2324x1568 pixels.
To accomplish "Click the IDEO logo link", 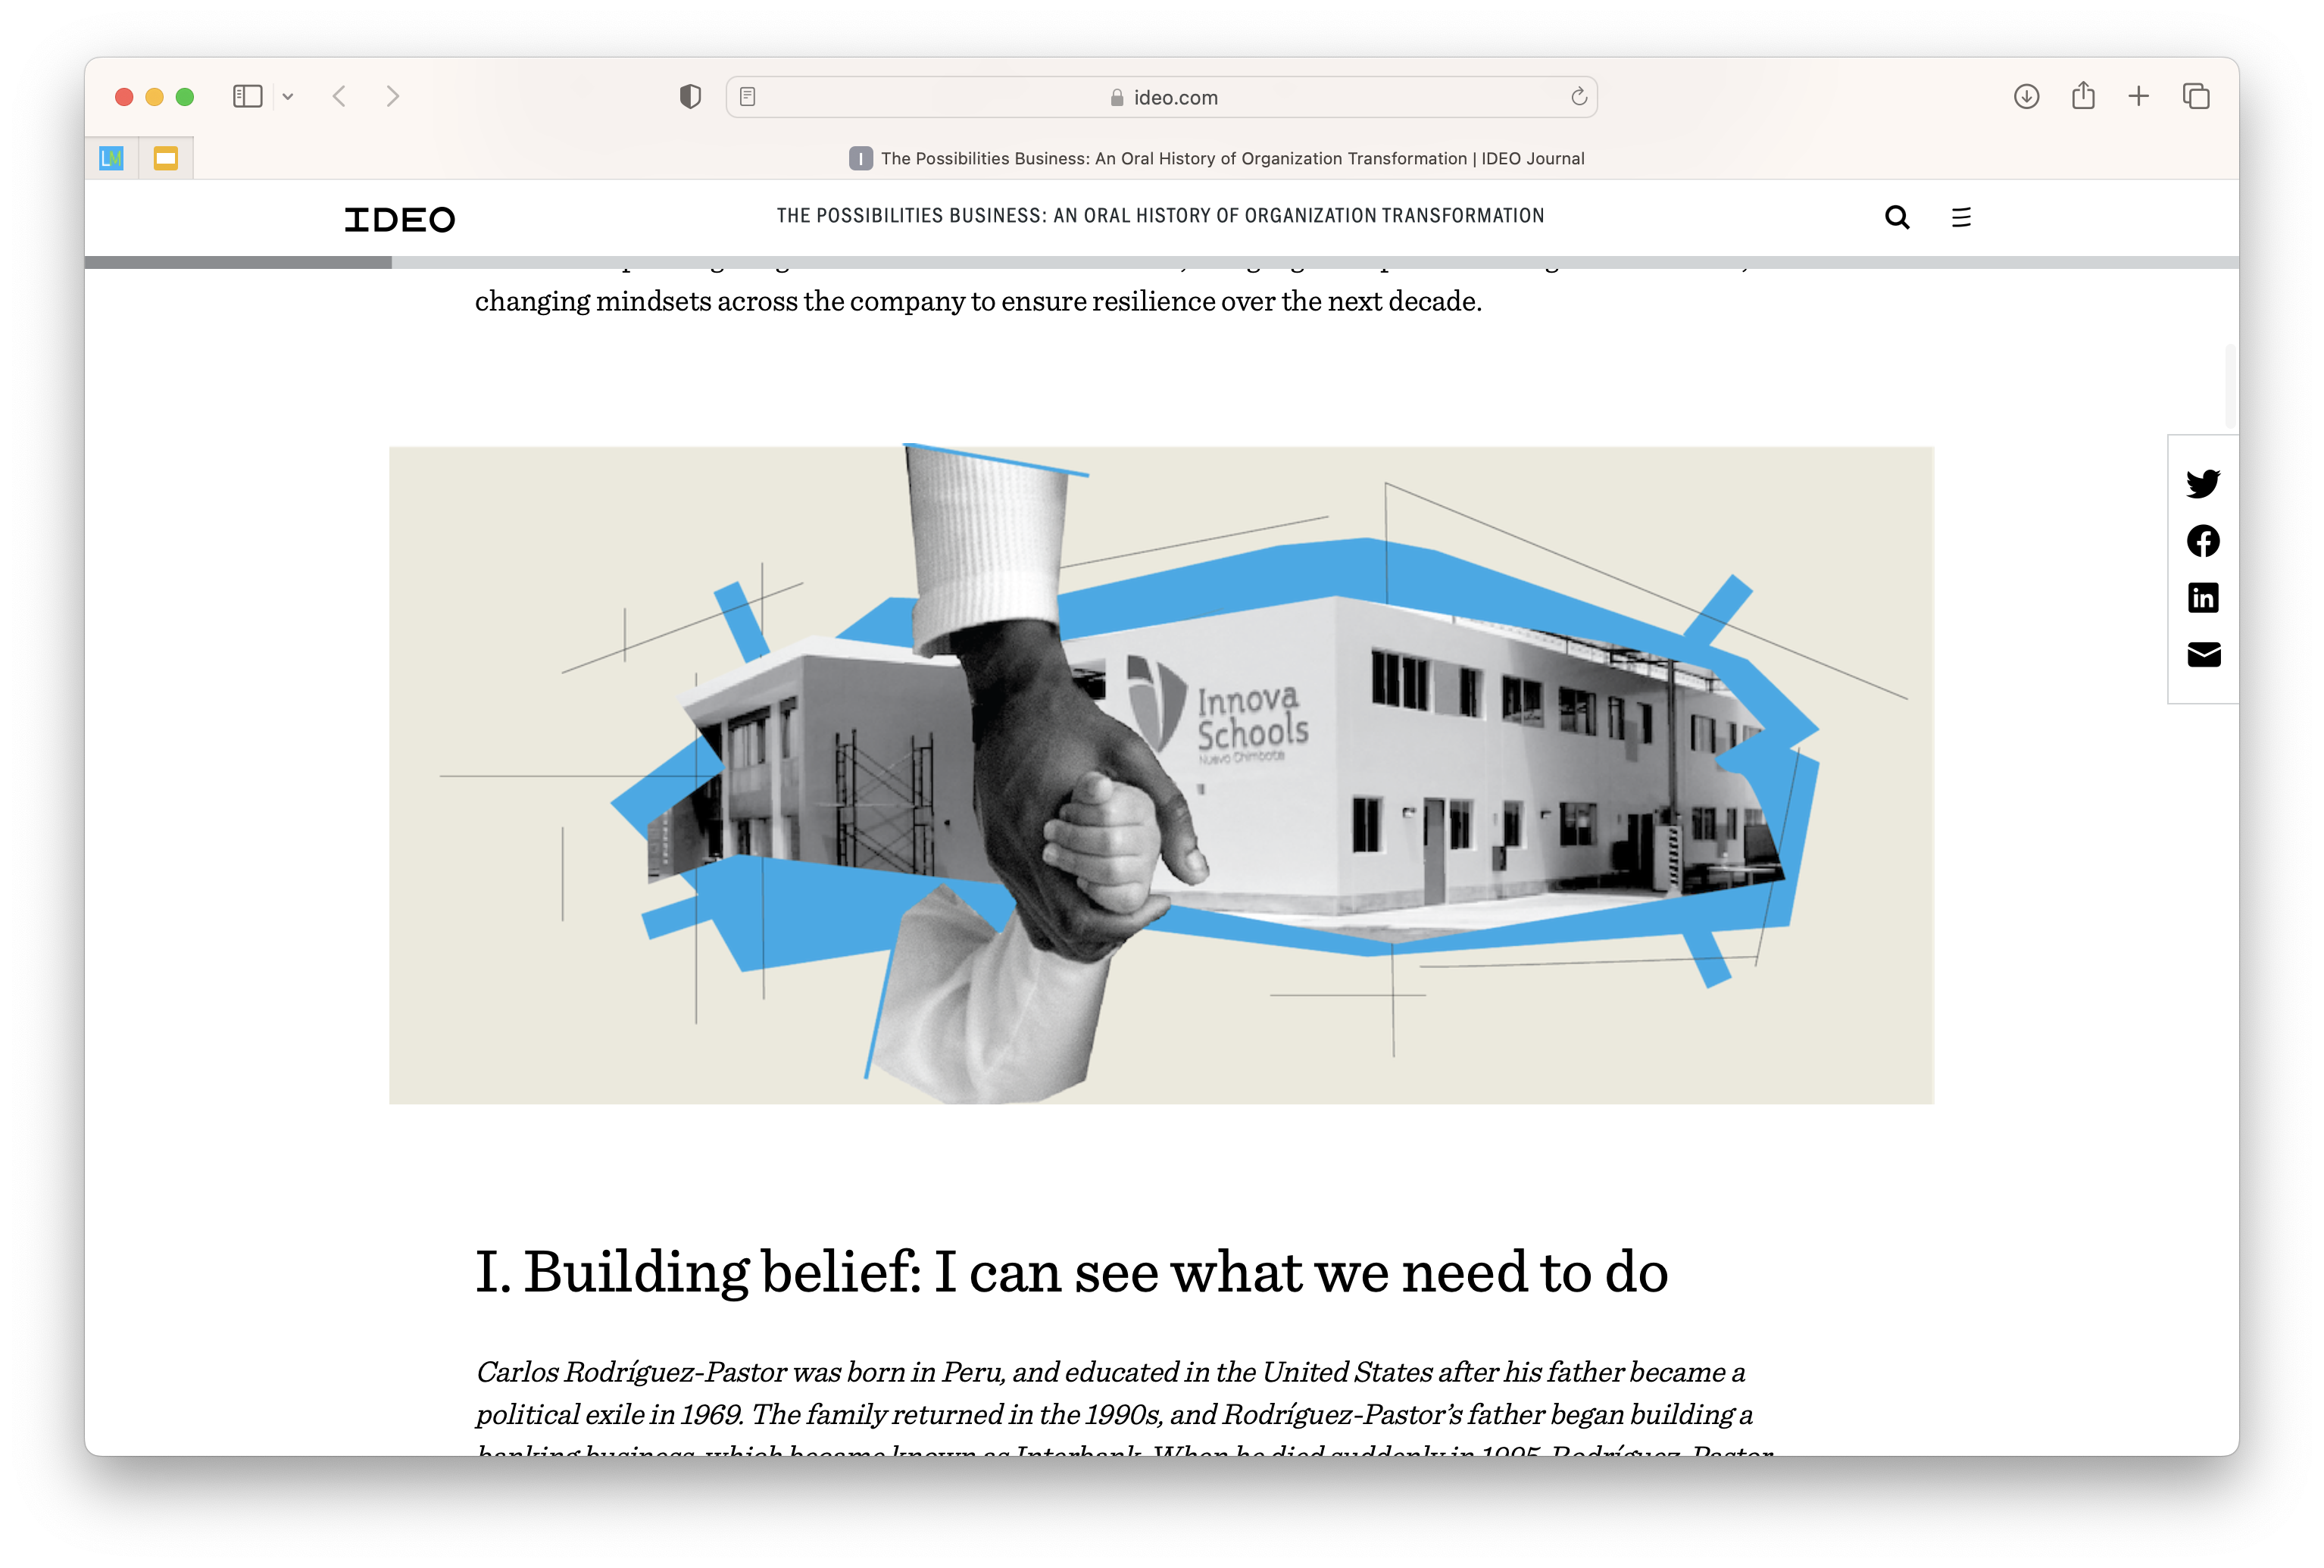I will tap(399, 219).
